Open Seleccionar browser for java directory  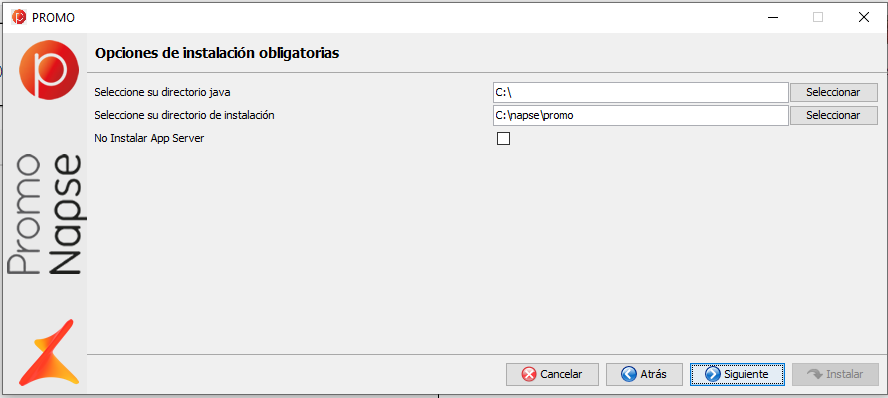(x=833, y=92)
